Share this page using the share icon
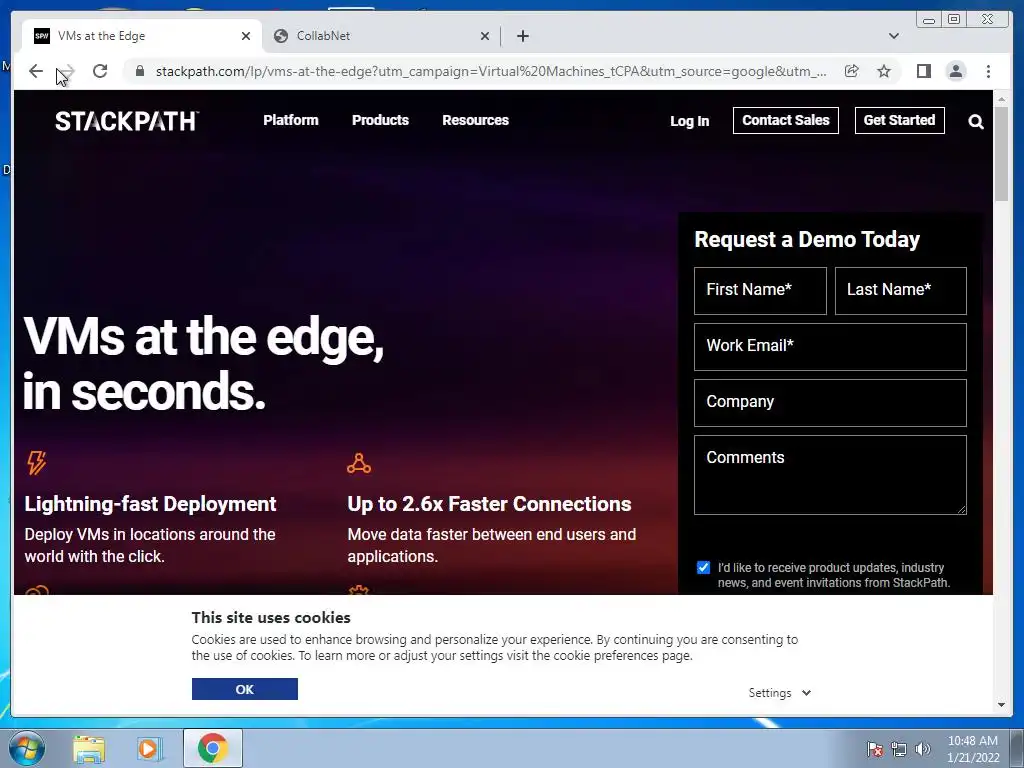Screen dimensions: 1024x768 click(852, 71)
